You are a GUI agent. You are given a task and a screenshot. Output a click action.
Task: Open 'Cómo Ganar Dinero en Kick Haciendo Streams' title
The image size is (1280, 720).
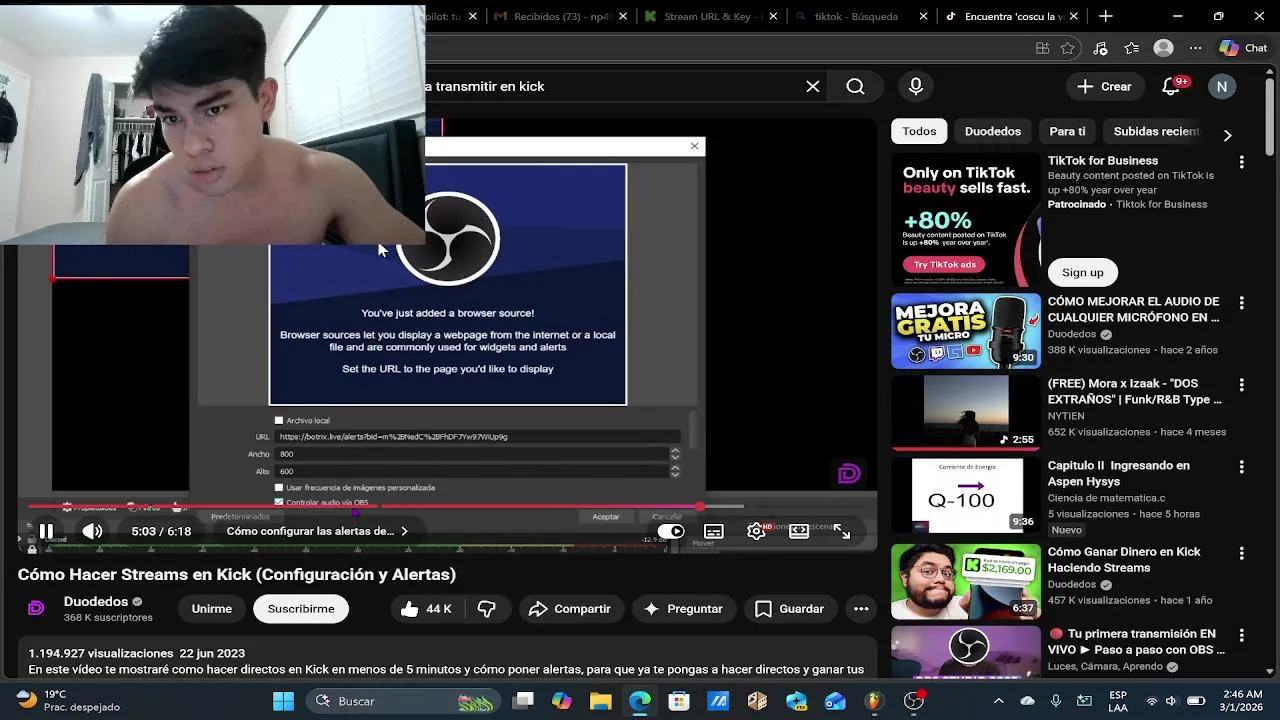(1124, 560)
